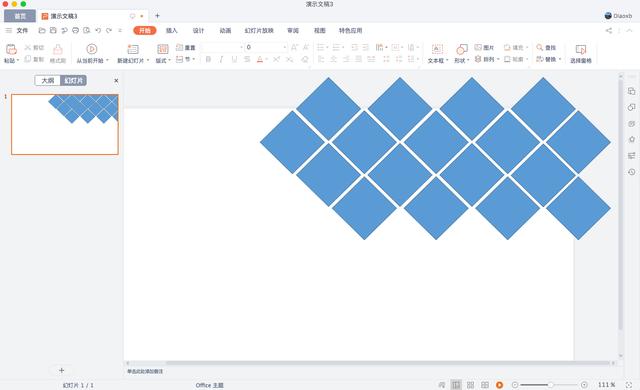This screenshot has height=390, width=640.
Task: Click the New Slide (新建幻灯片) icon
Action: click(x=133, y=49)
